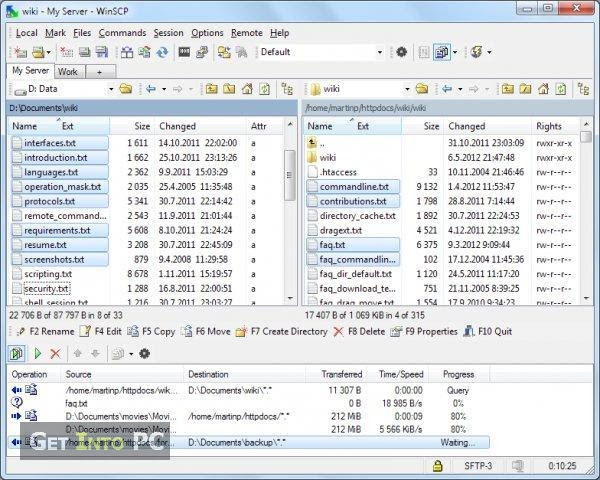Select directory_cache.txt in remote panel

tap(352, 216)
